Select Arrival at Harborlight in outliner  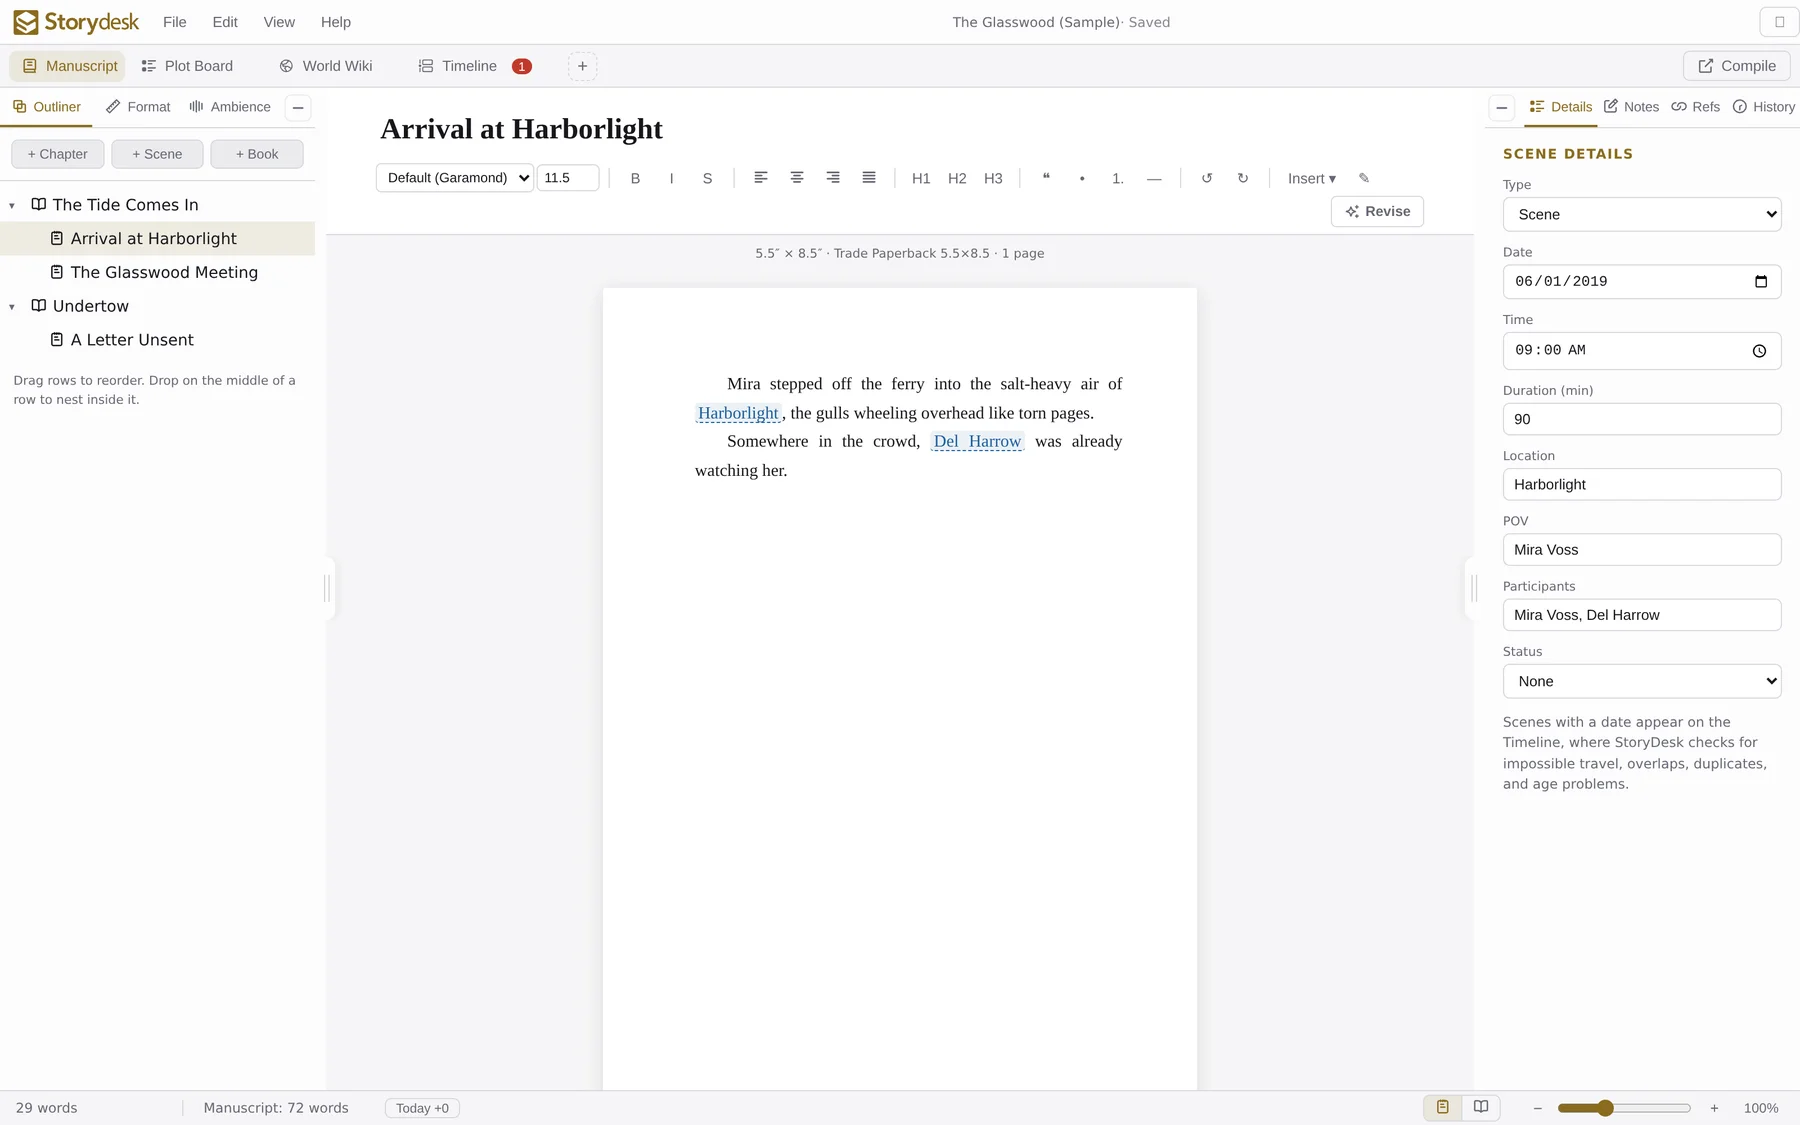[157, 238]
